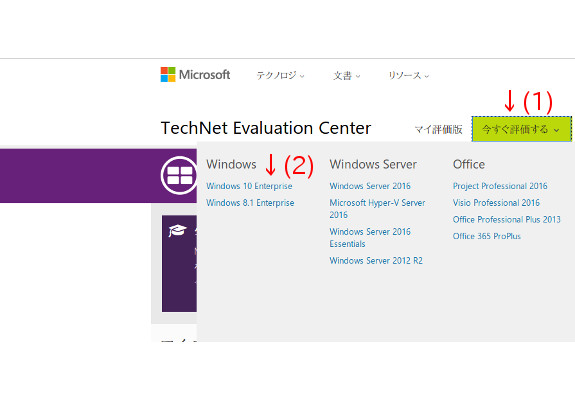Click the TechNet Evaluation Center title
The height and width of the screenshot is (400, 575).
pos(266,128)
